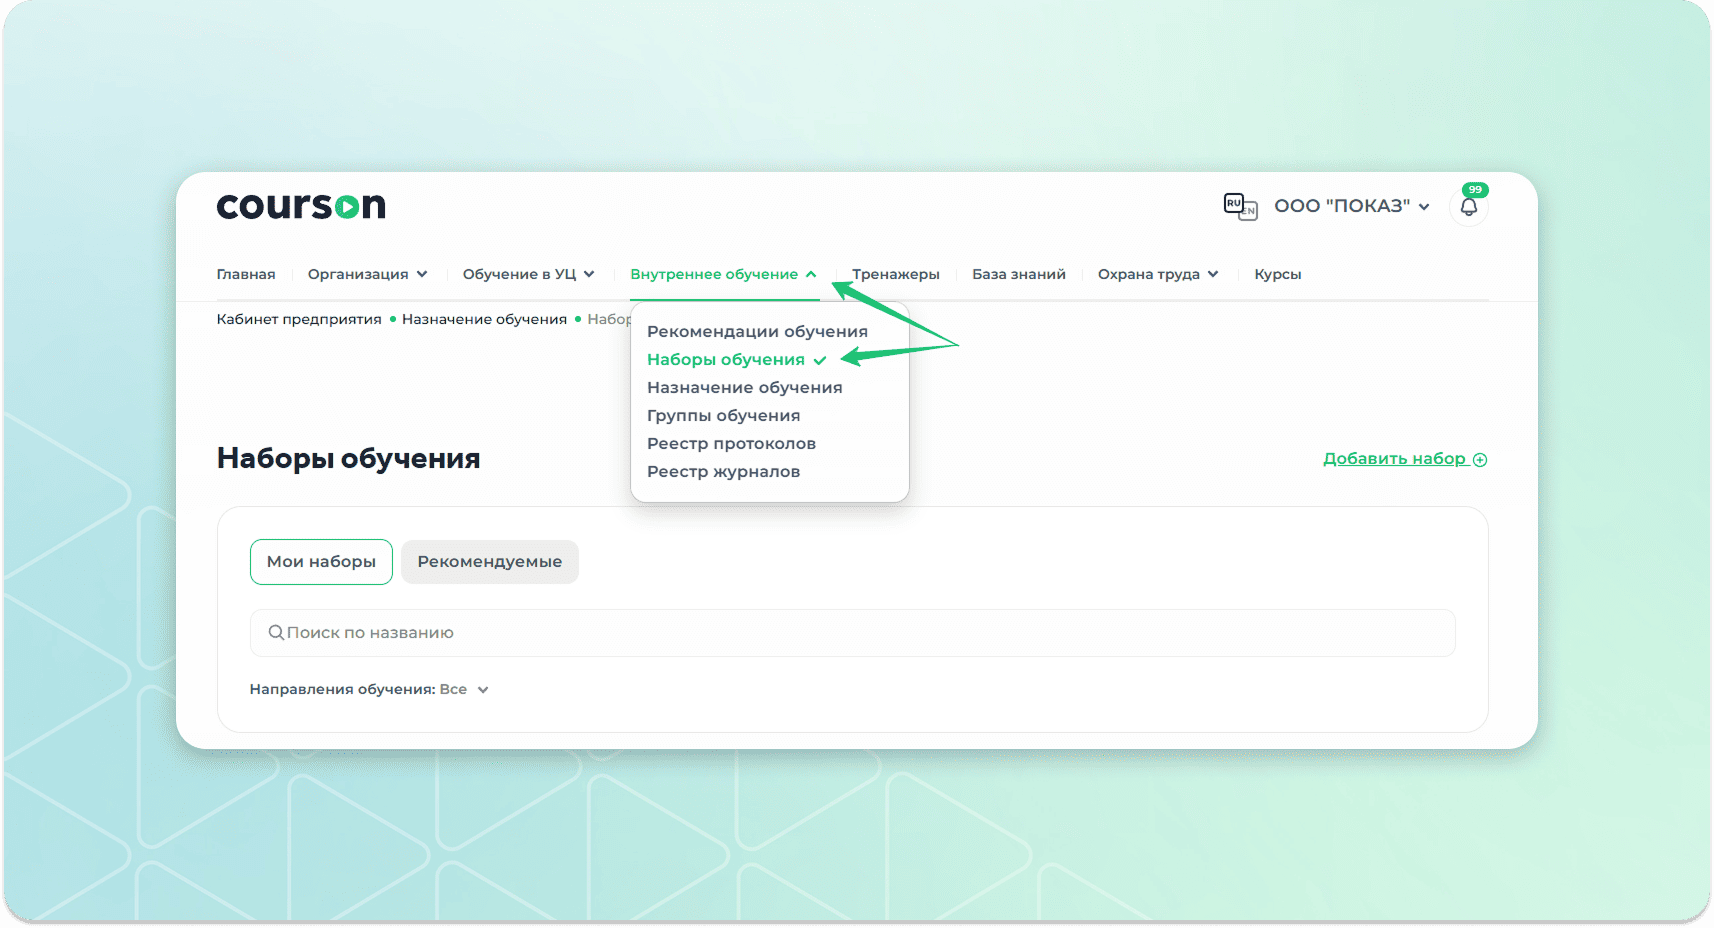Expand the Охрана труда menu
The image size is (1714, 928).
pos(1158,274)
